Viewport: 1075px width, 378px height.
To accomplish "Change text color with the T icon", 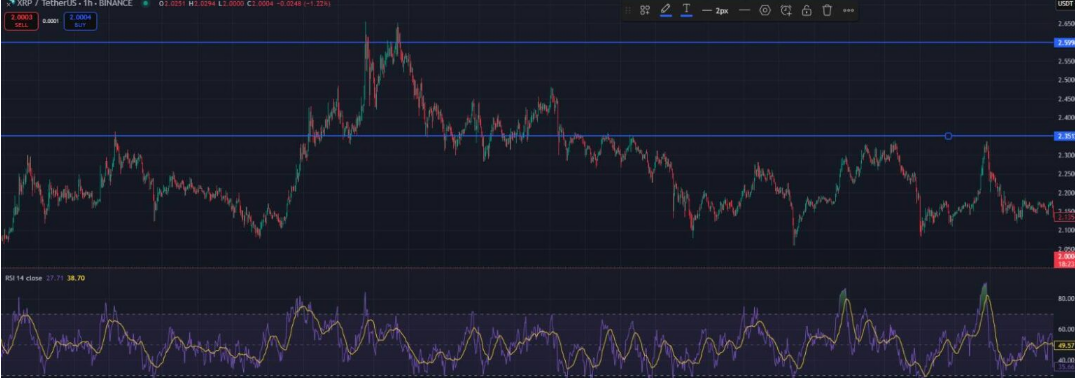I will (x=686, y=10).
